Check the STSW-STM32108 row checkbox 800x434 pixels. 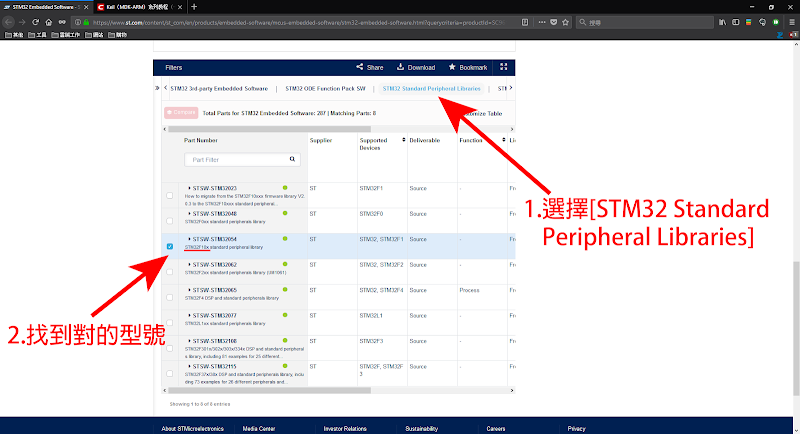point(169,348)
